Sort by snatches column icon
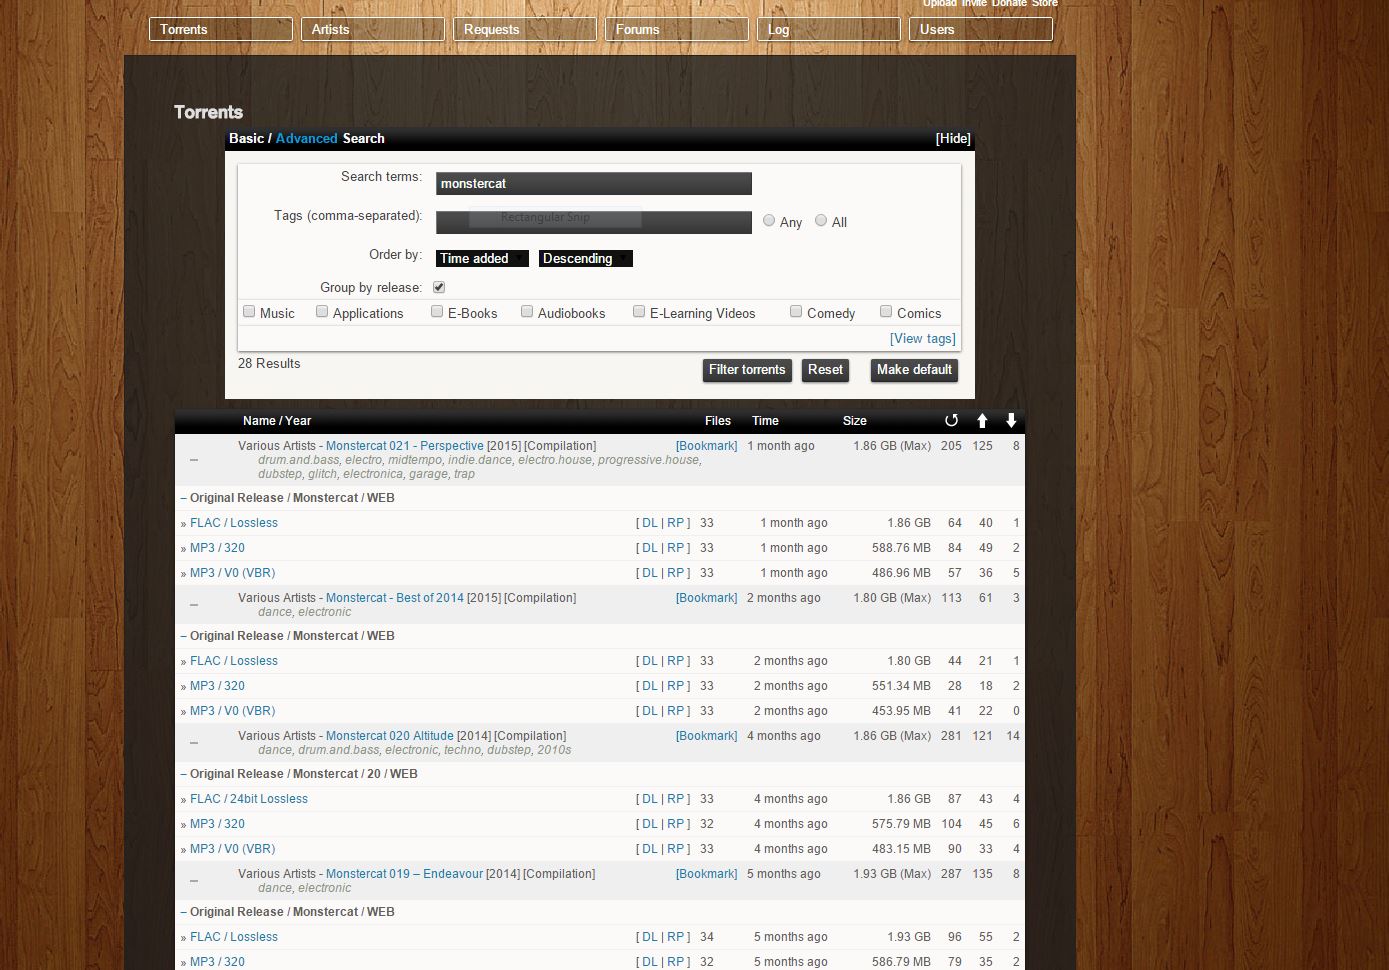 click(x=951, y=421)
